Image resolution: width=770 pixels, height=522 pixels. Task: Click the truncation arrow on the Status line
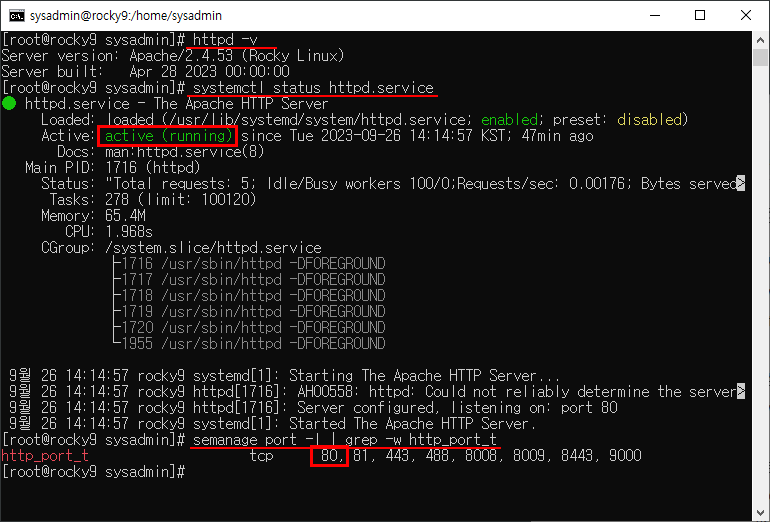(x=741, y=184)
